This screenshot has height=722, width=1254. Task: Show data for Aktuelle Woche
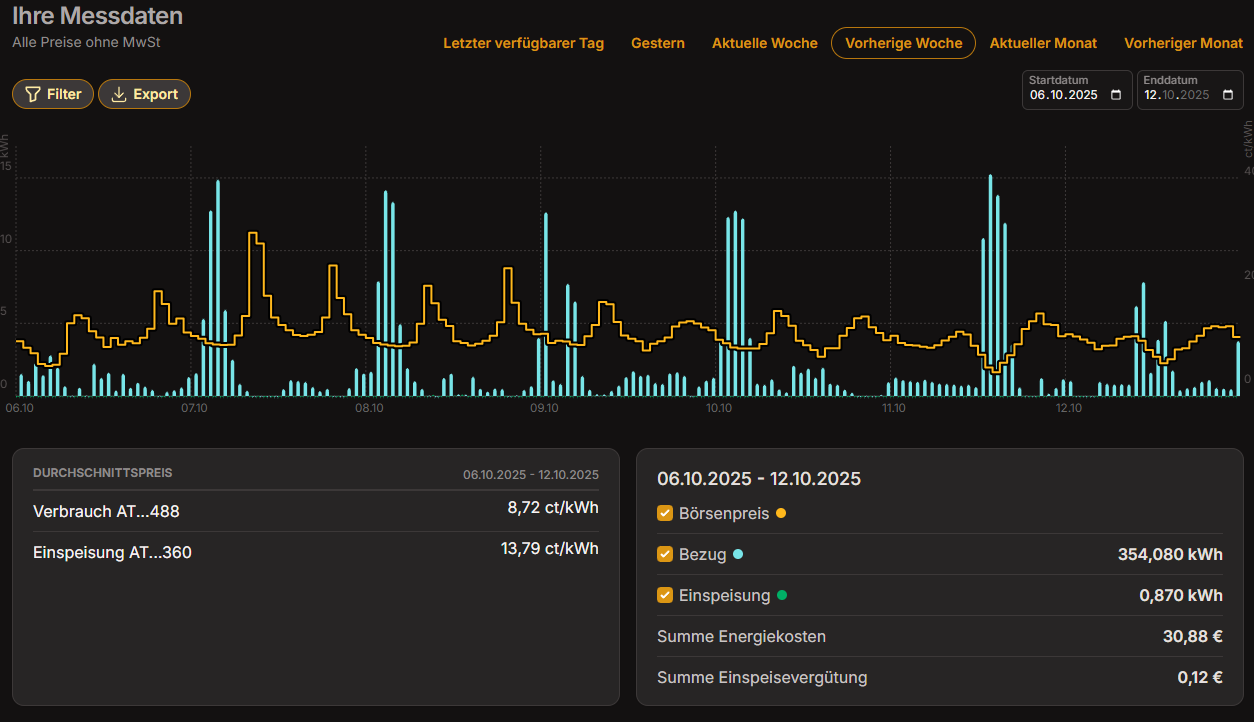click(764, 43)
